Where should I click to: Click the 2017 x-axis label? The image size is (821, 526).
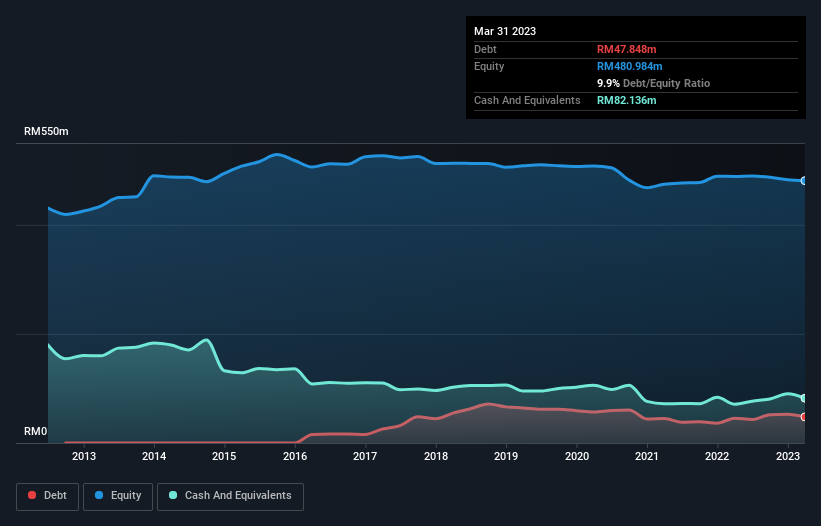coord(365,456)
